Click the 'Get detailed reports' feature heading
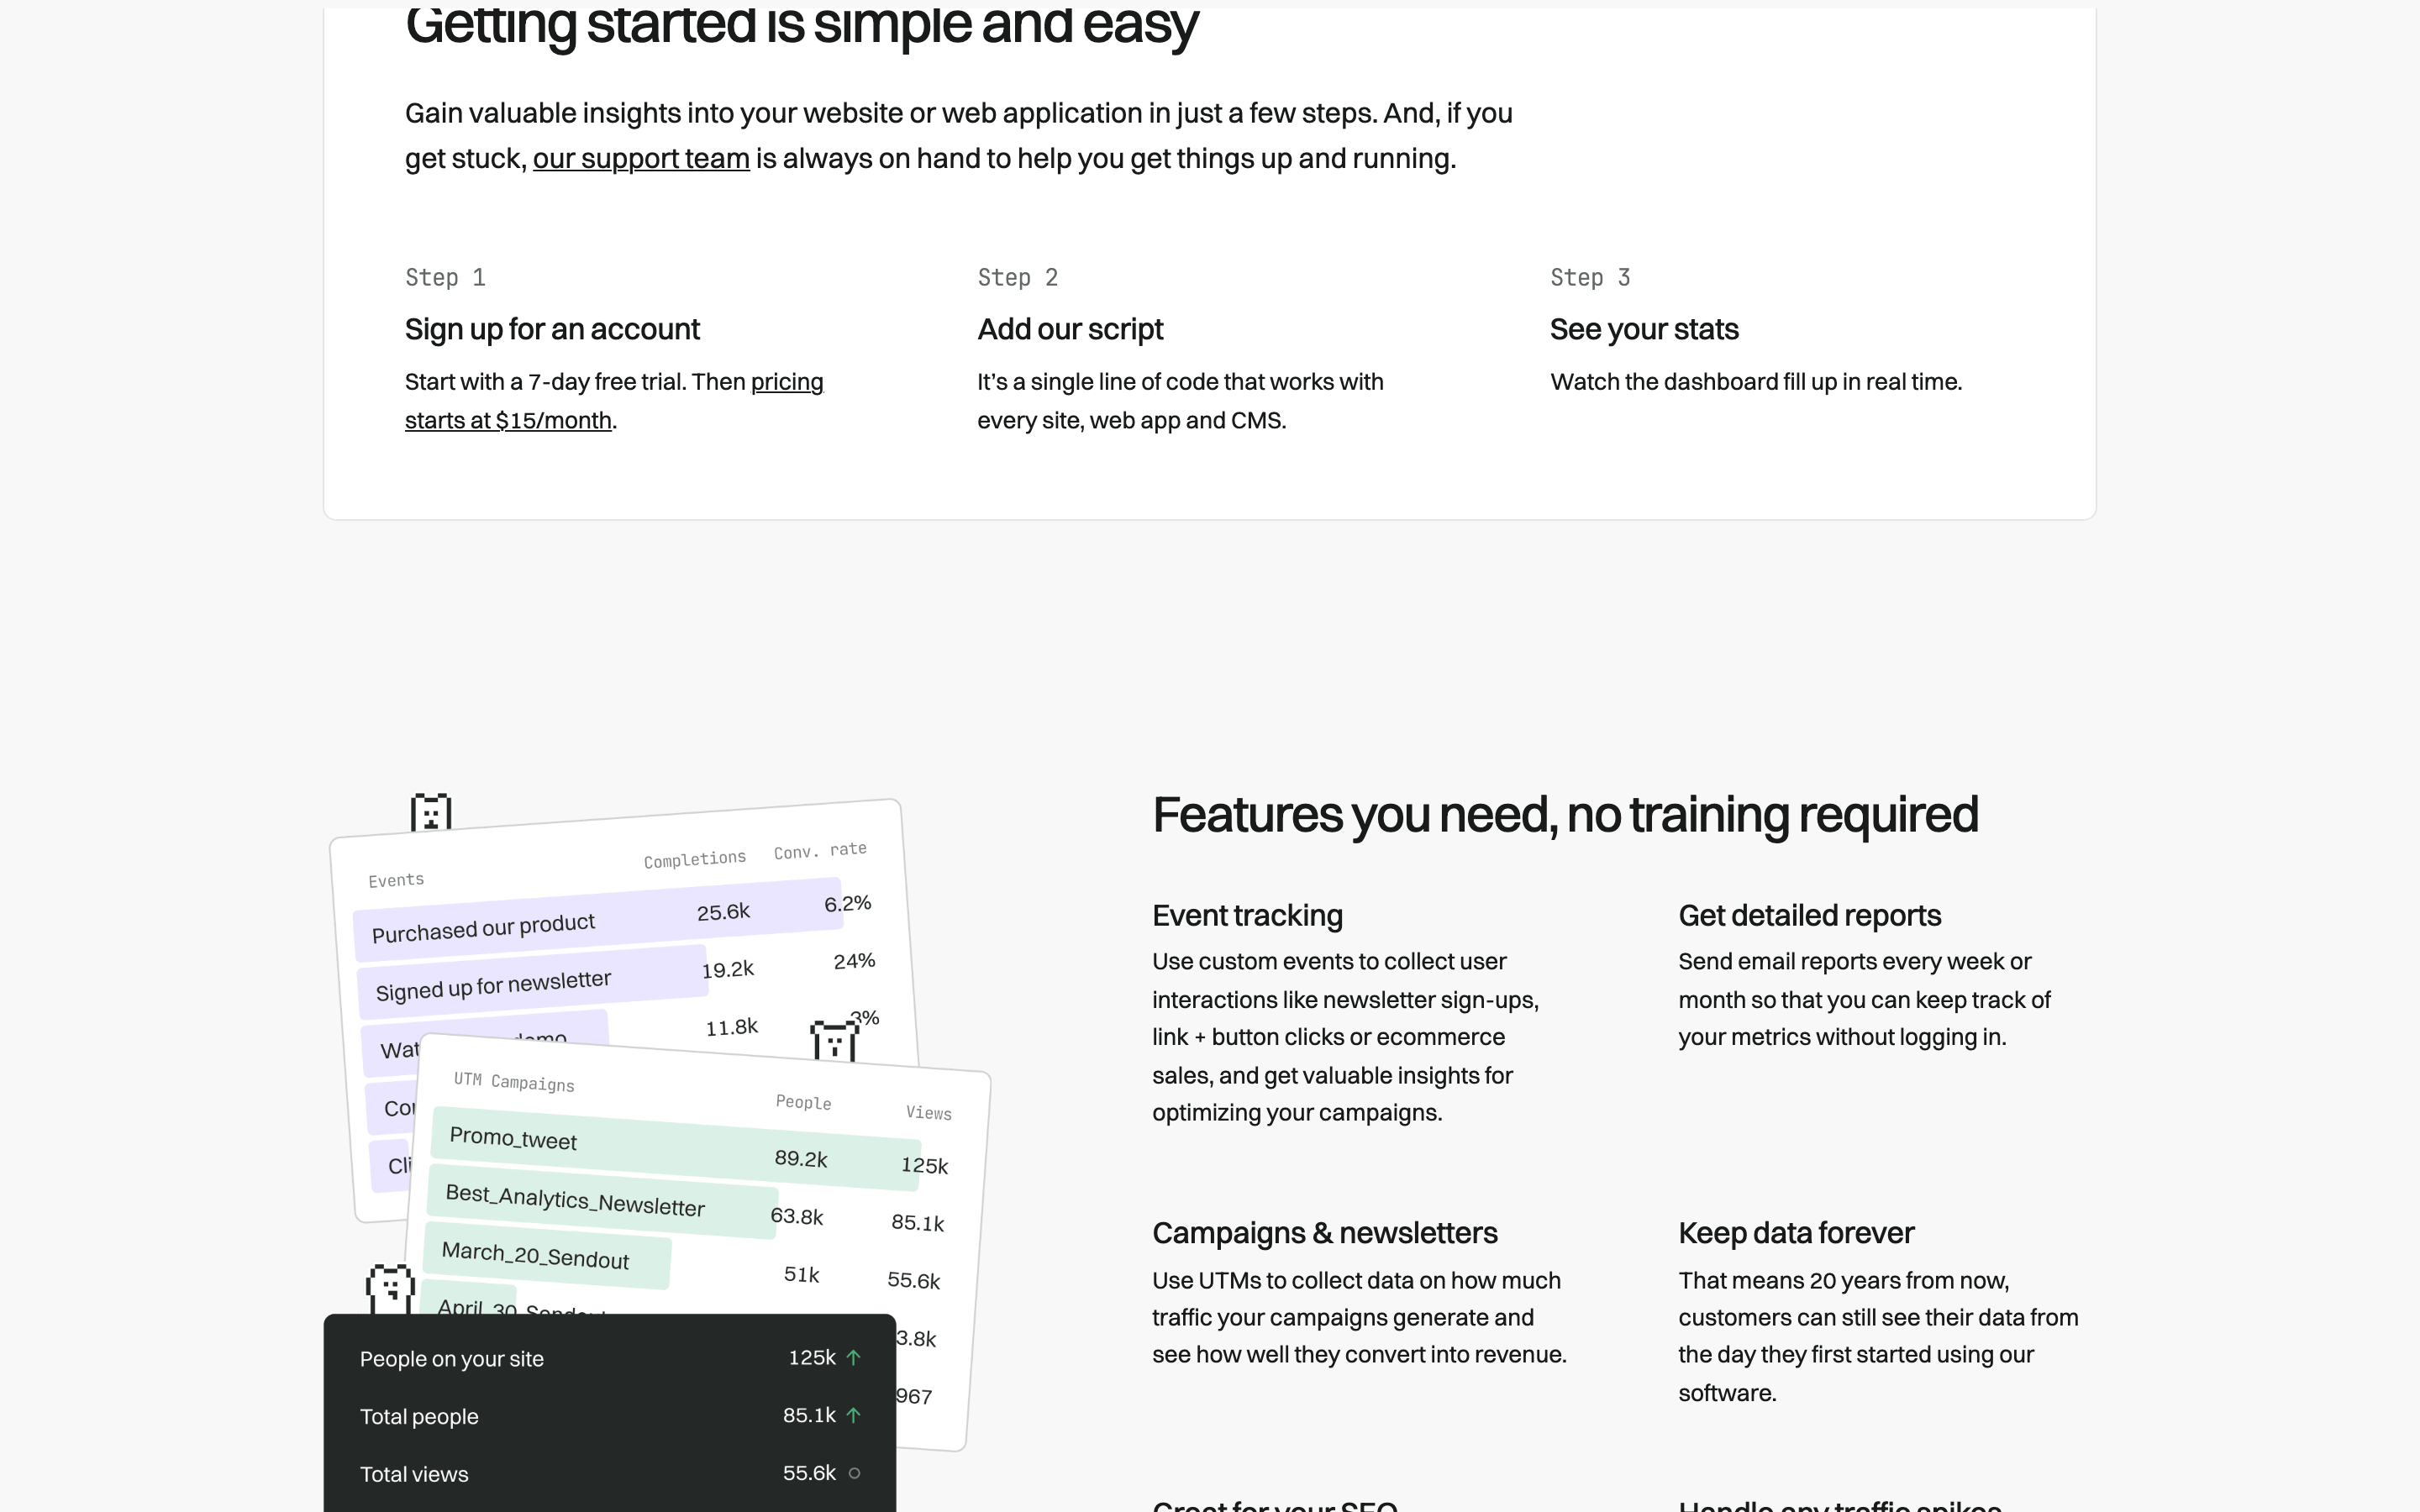 pyautogui.click(x=1809, y=915)
